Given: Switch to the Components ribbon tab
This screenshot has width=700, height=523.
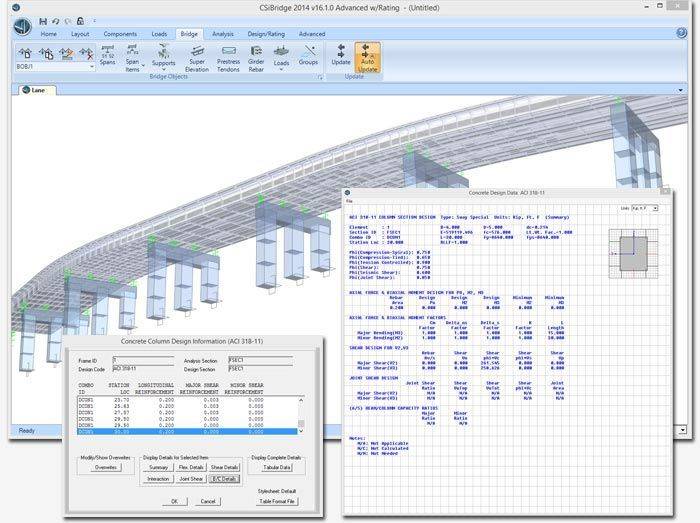Looking at the screenshot, I should coord(120,34).
